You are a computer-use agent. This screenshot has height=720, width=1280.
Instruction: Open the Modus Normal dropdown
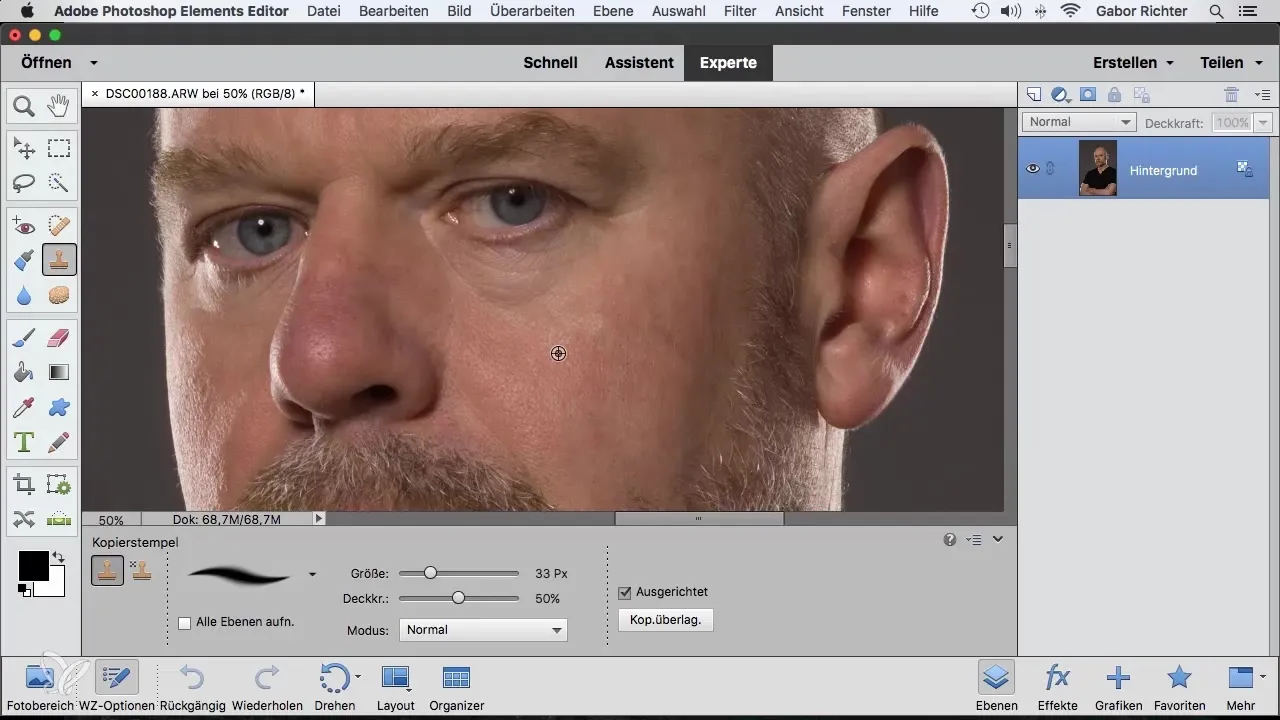coord(483,630)
